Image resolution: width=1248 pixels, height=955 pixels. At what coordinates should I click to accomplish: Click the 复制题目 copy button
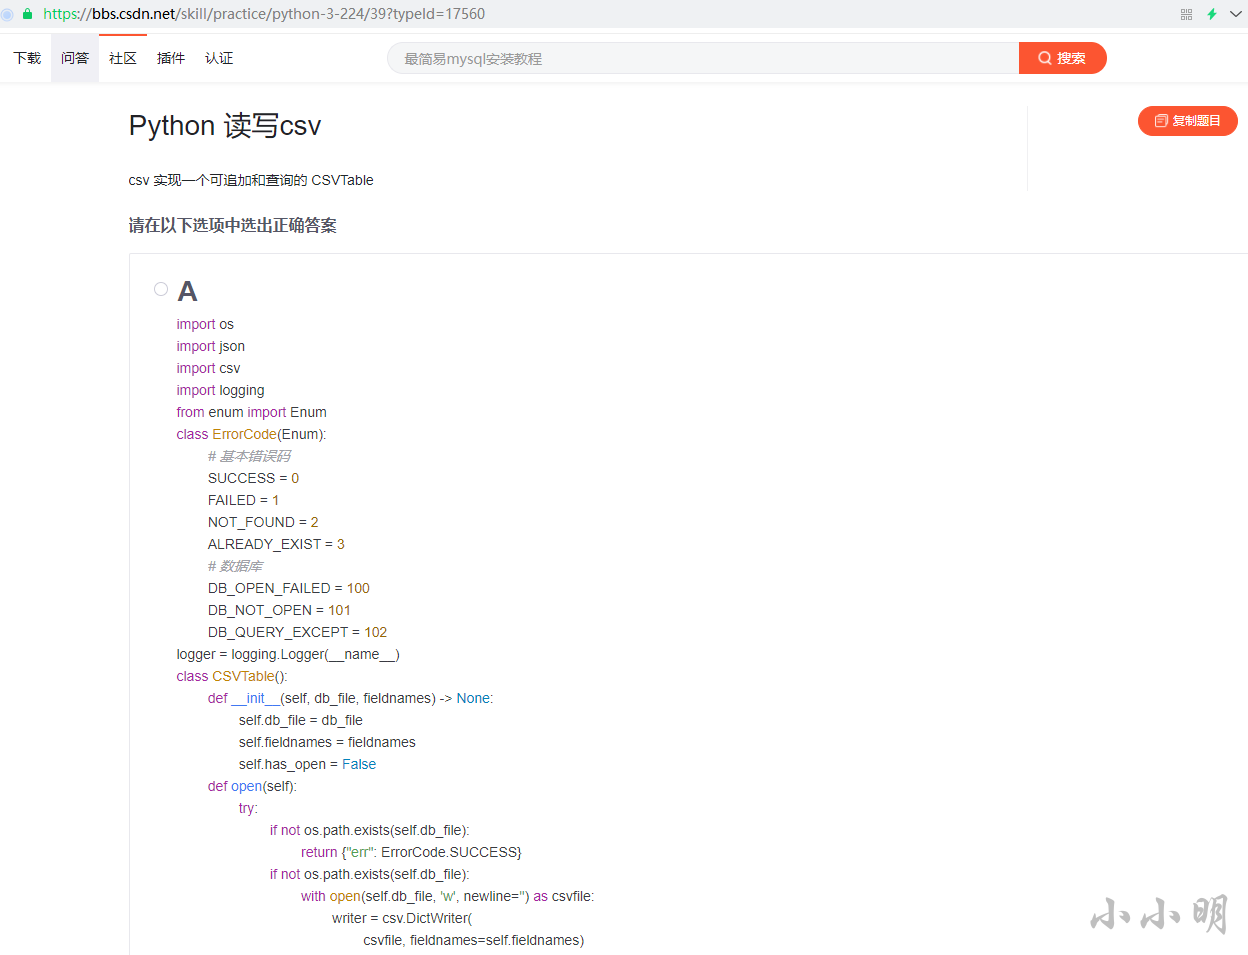[1188, 121]
